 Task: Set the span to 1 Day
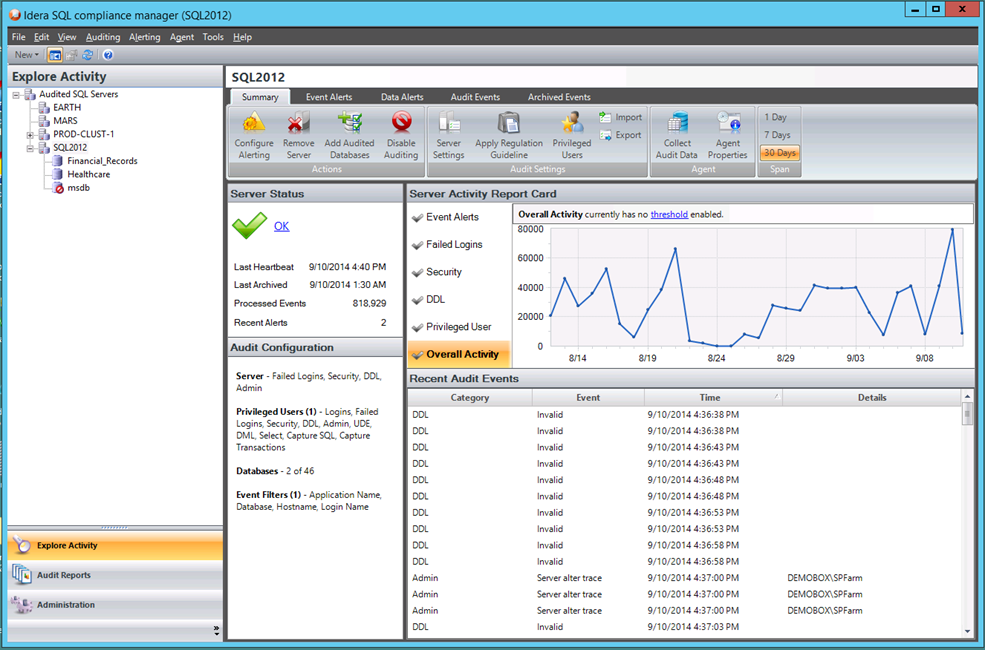pyautogui.click(x=776, y=117)
